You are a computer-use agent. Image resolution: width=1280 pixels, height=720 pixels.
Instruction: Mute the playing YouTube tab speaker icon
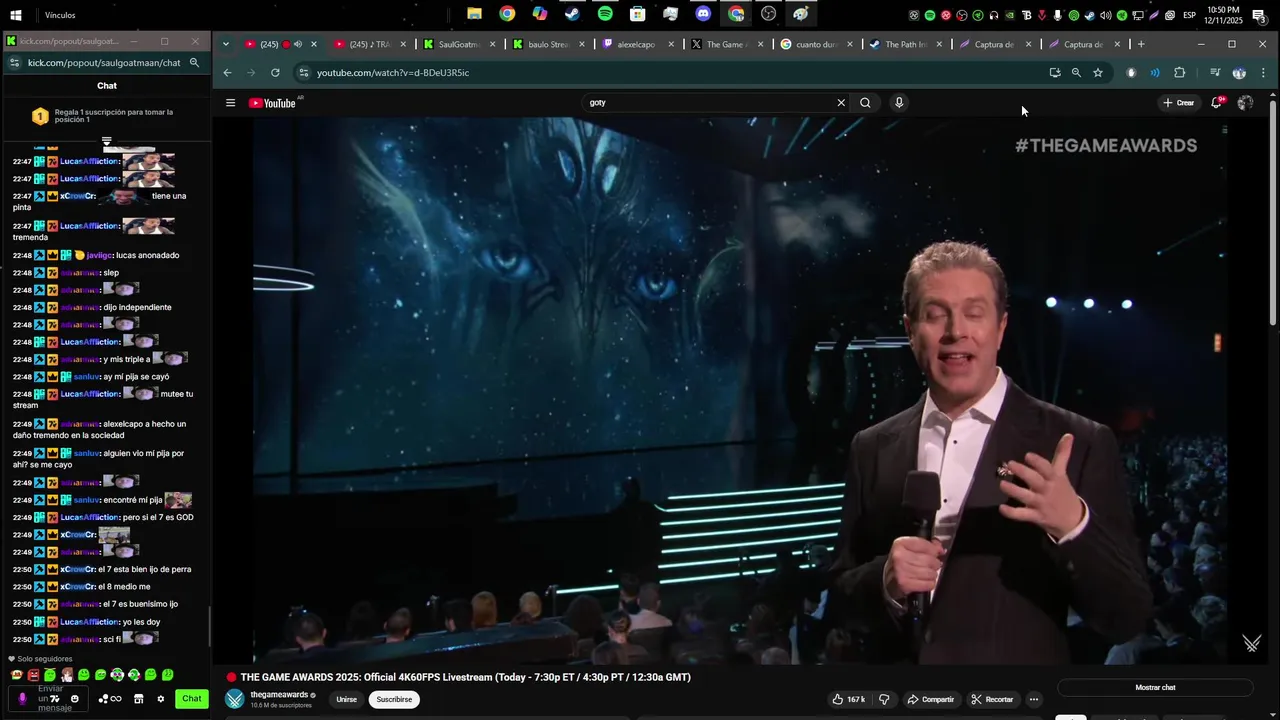298,44
